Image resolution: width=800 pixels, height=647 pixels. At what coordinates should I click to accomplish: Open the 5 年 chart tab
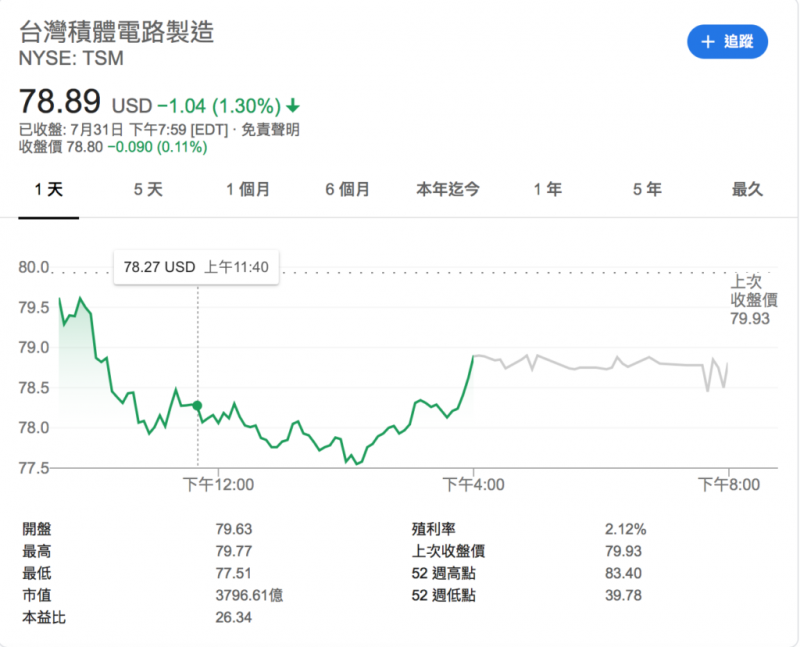[647, 190]
